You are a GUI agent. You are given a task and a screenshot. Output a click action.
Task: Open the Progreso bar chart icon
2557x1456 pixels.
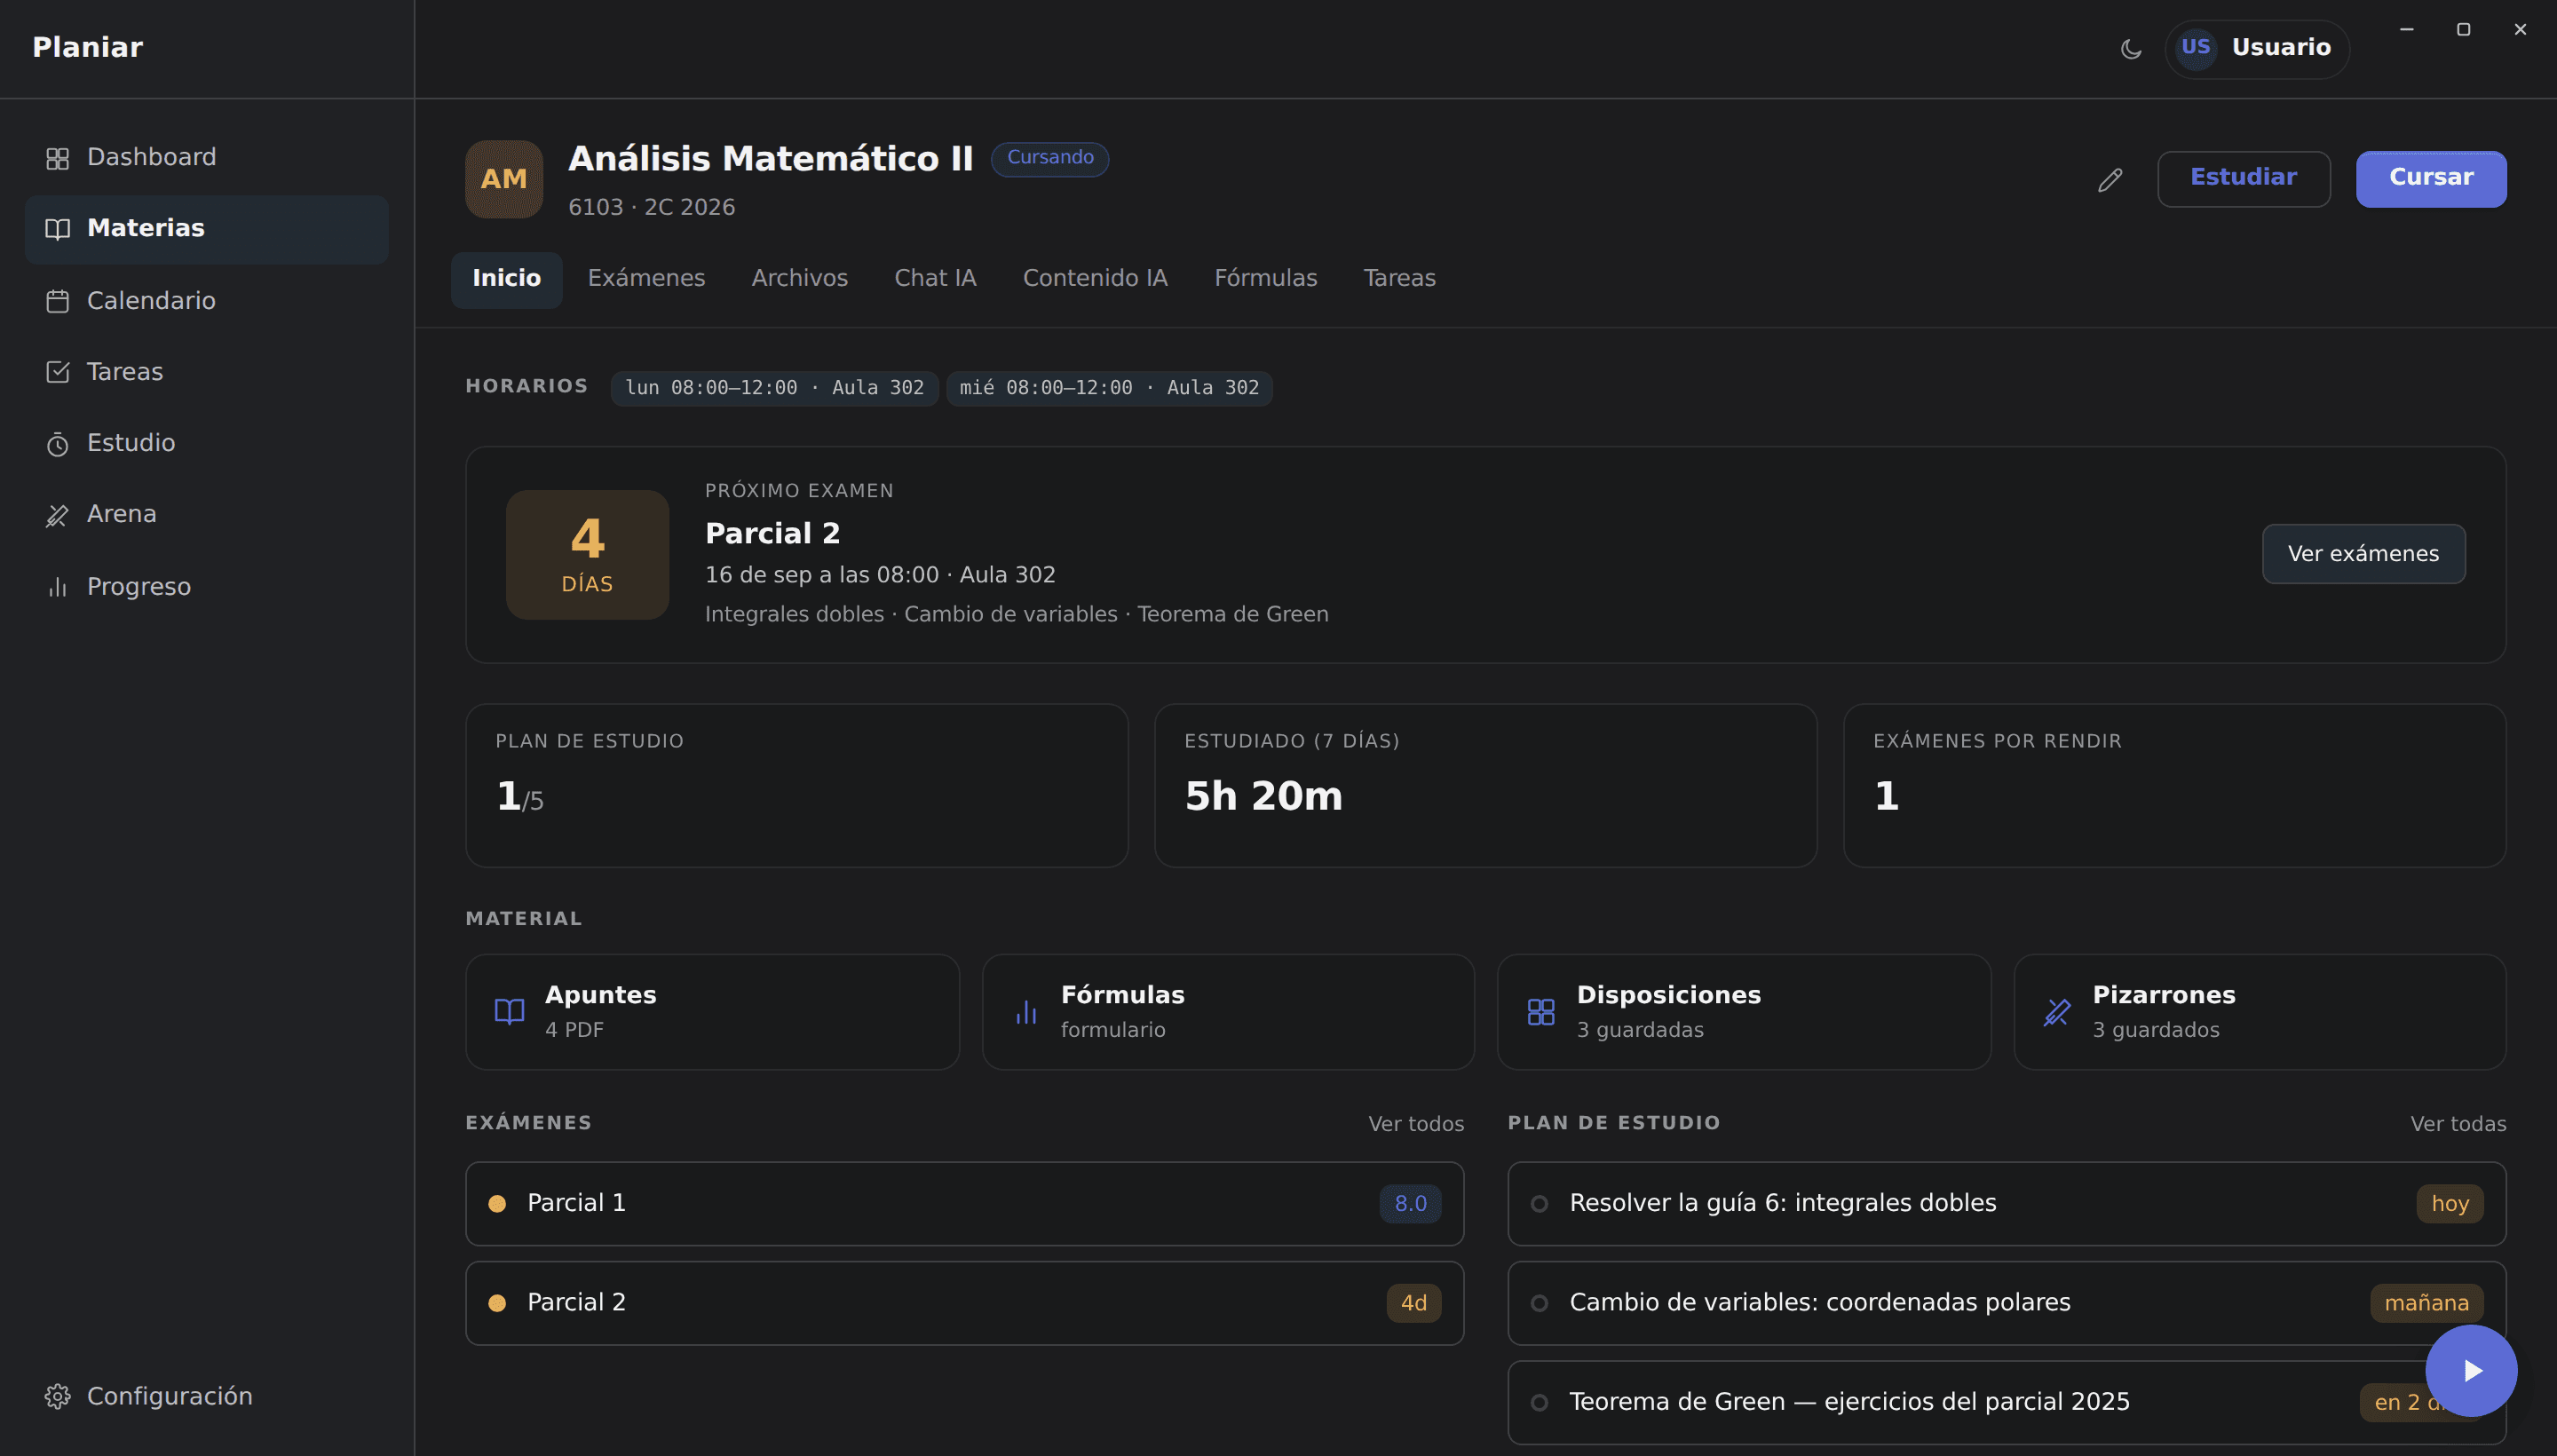[57, 587]
